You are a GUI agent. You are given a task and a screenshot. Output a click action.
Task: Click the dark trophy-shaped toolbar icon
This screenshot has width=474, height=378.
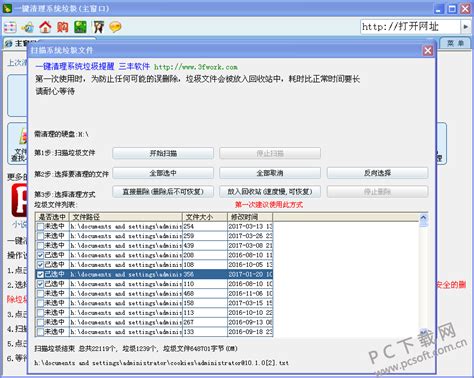point(98,27)
